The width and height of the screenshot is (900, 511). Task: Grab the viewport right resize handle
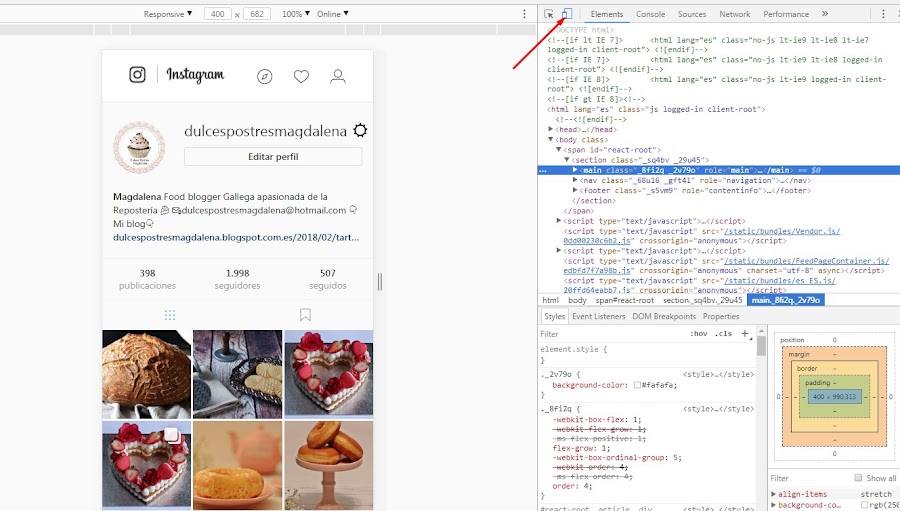380,281
